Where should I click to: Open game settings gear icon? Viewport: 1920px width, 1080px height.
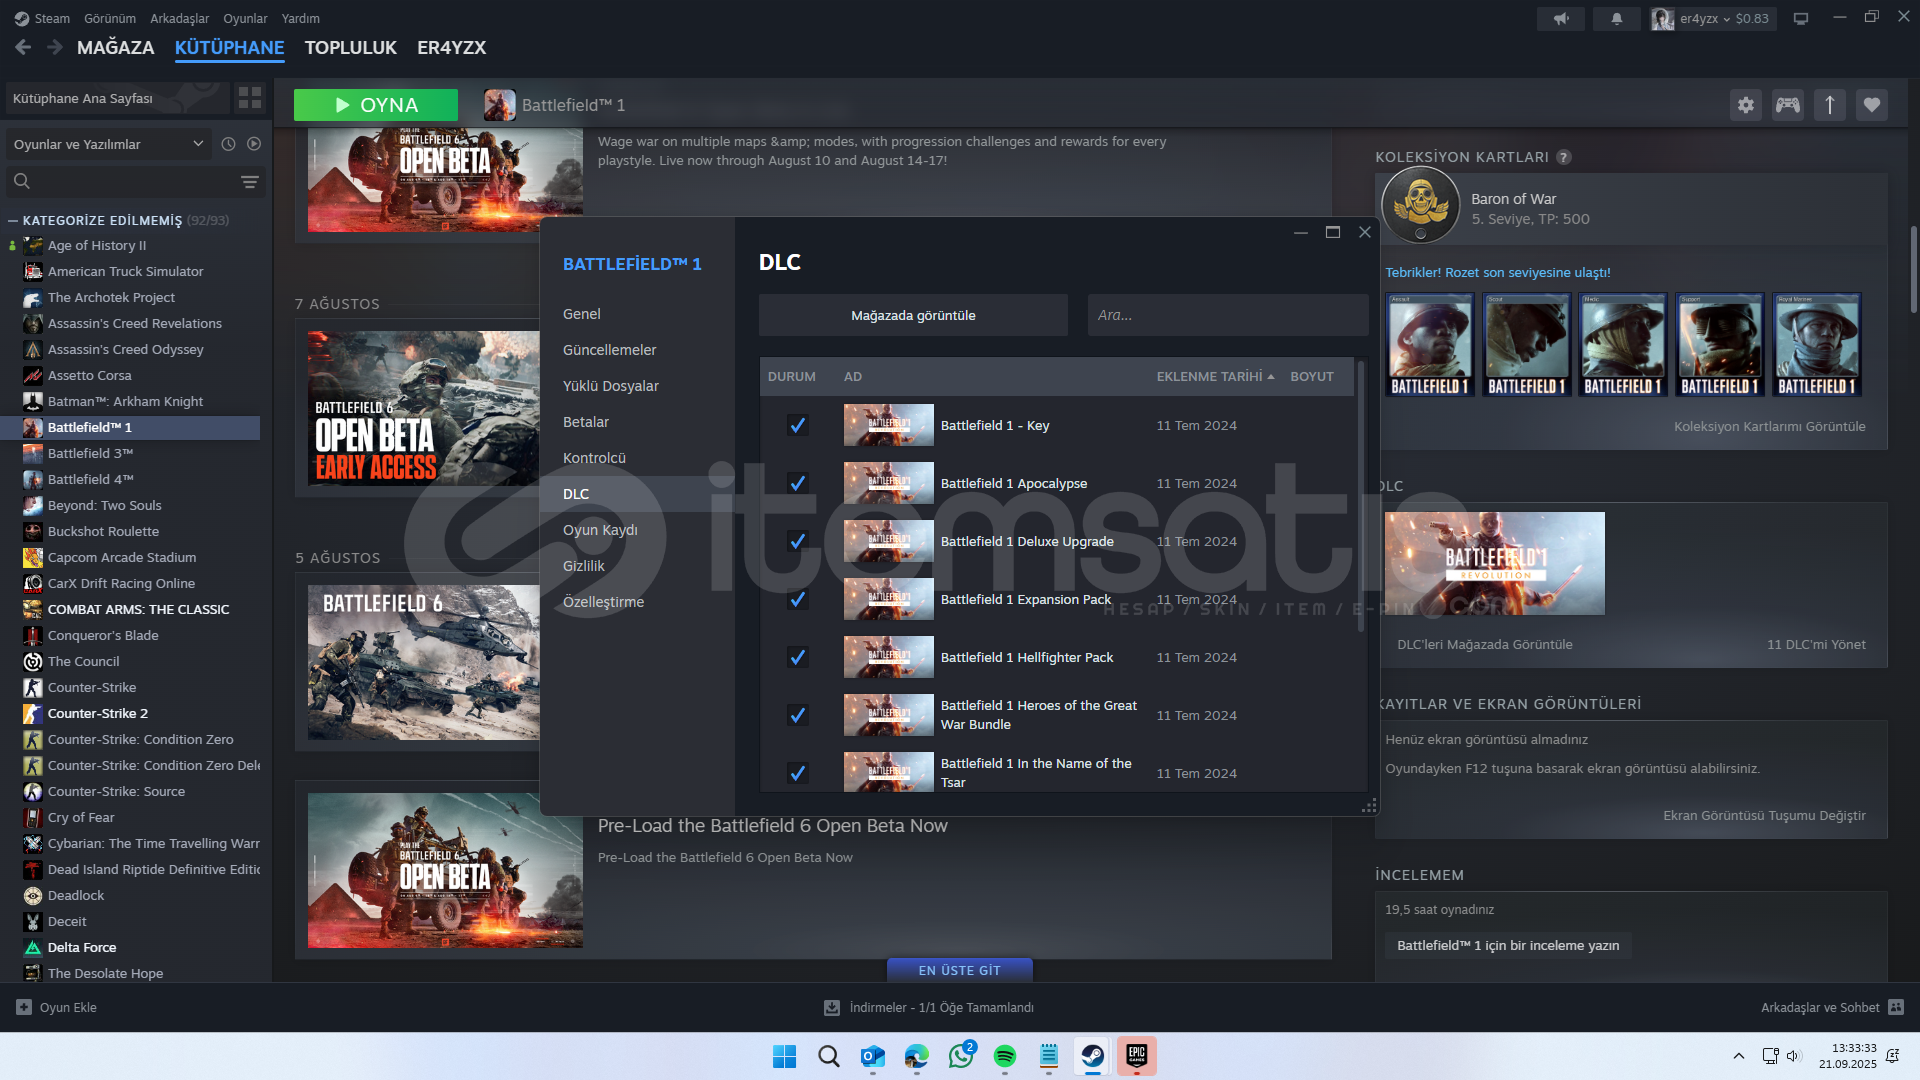[x=1746, y=105]
